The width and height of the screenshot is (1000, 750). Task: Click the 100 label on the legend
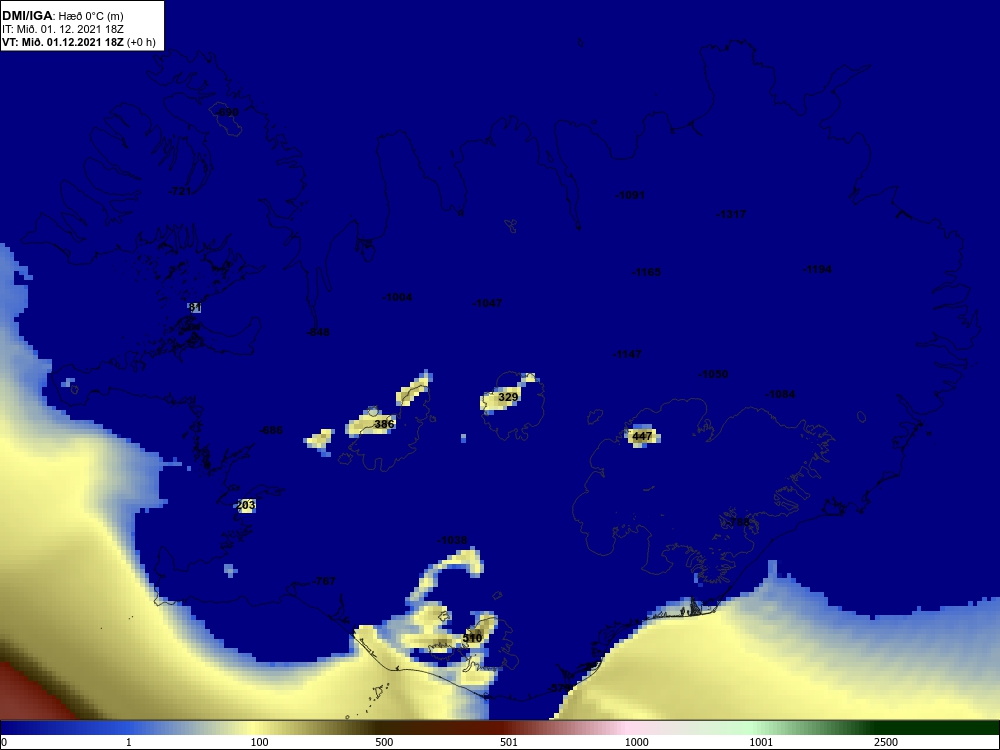(260, 742)
